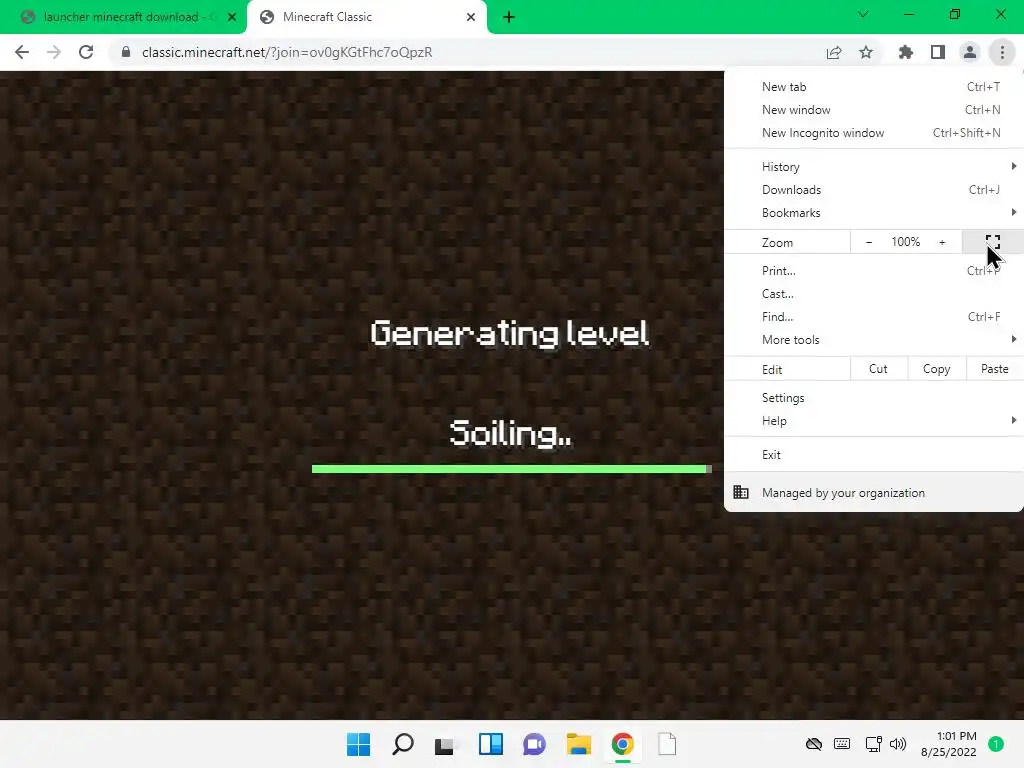Select Print... menu entry
The height and width of the screenshot is (768, 1024).
point(874,270)
